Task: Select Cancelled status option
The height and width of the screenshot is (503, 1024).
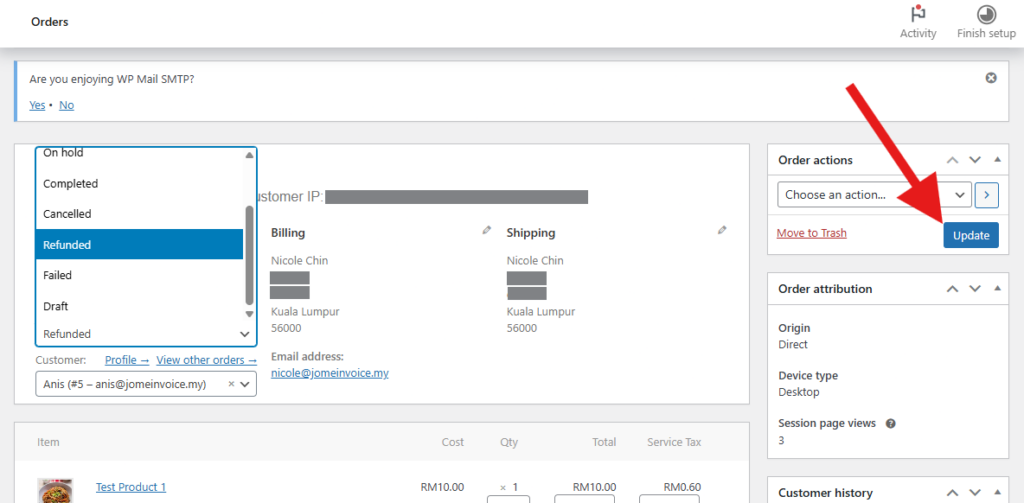Action: (x=139, y=214)
